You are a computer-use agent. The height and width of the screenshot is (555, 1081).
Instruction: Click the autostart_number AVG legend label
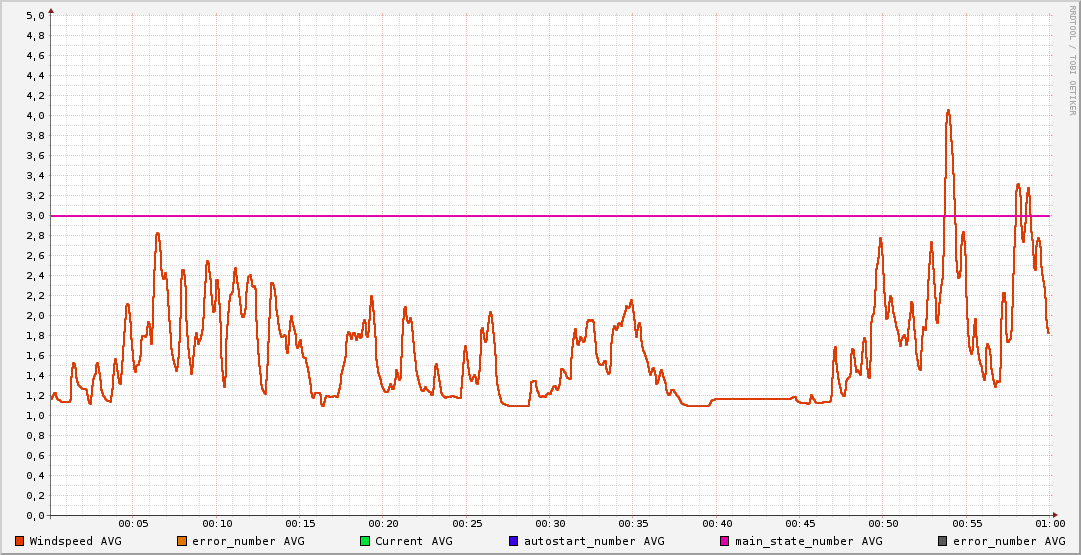click(x=594, y=541)
